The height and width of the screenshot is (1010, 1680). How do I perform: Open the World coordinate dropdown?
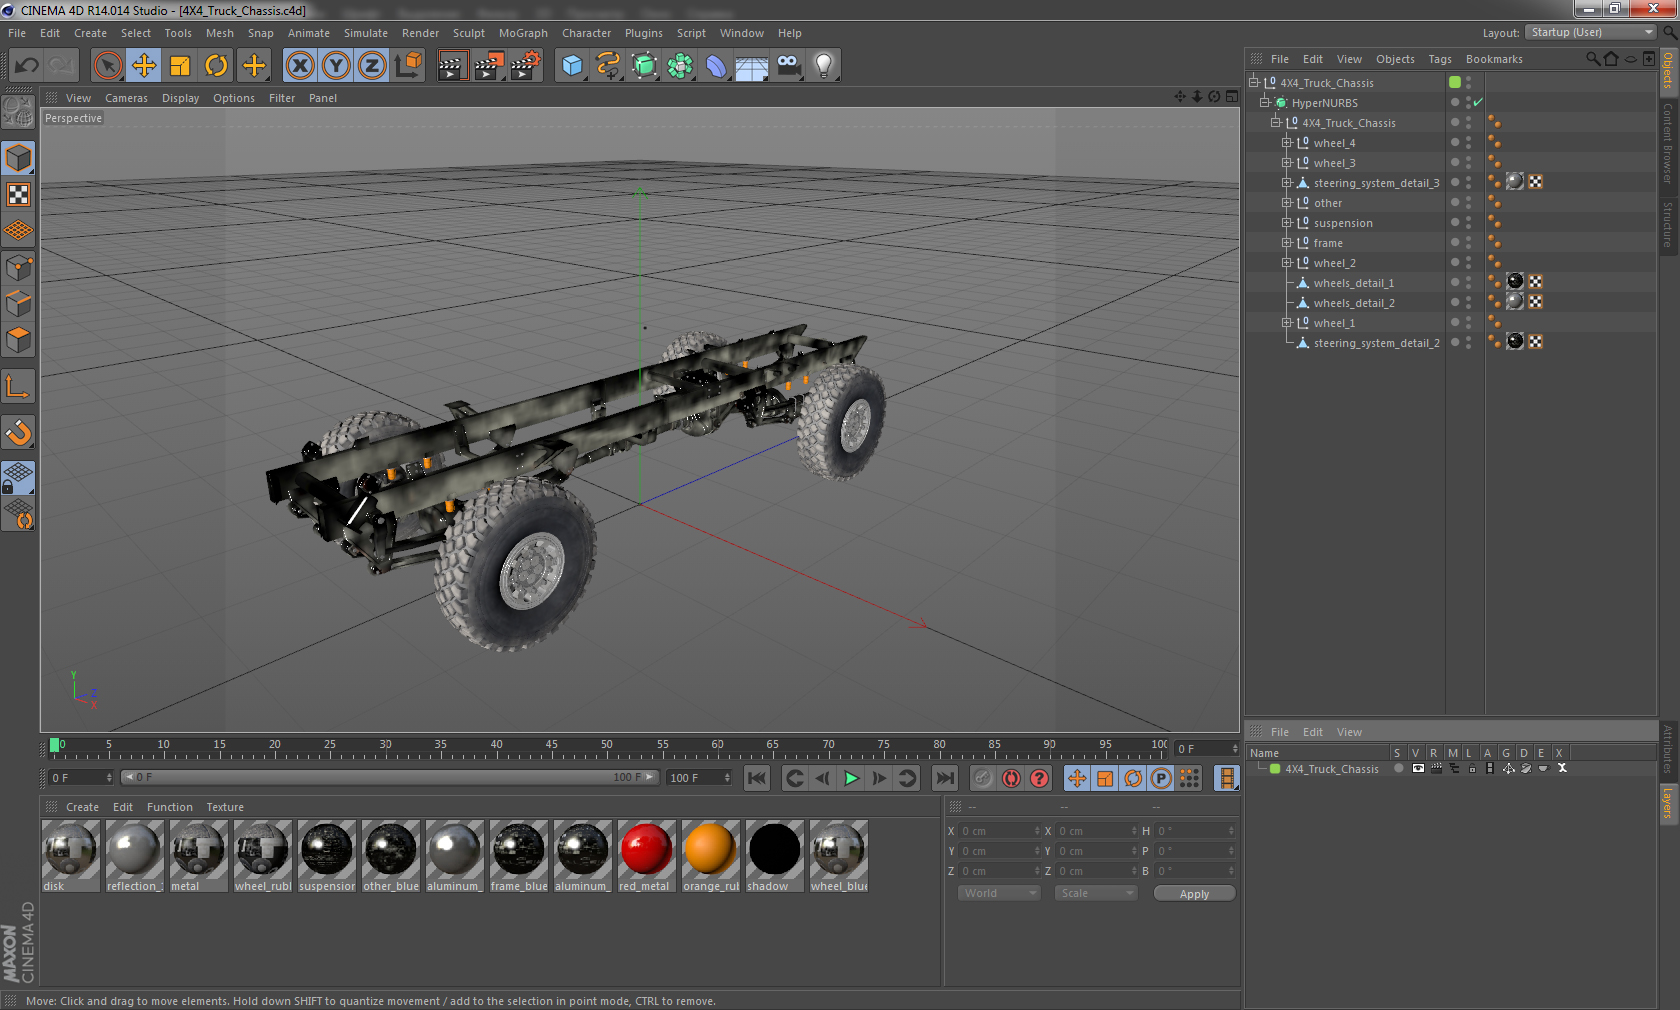coord(999,893)
